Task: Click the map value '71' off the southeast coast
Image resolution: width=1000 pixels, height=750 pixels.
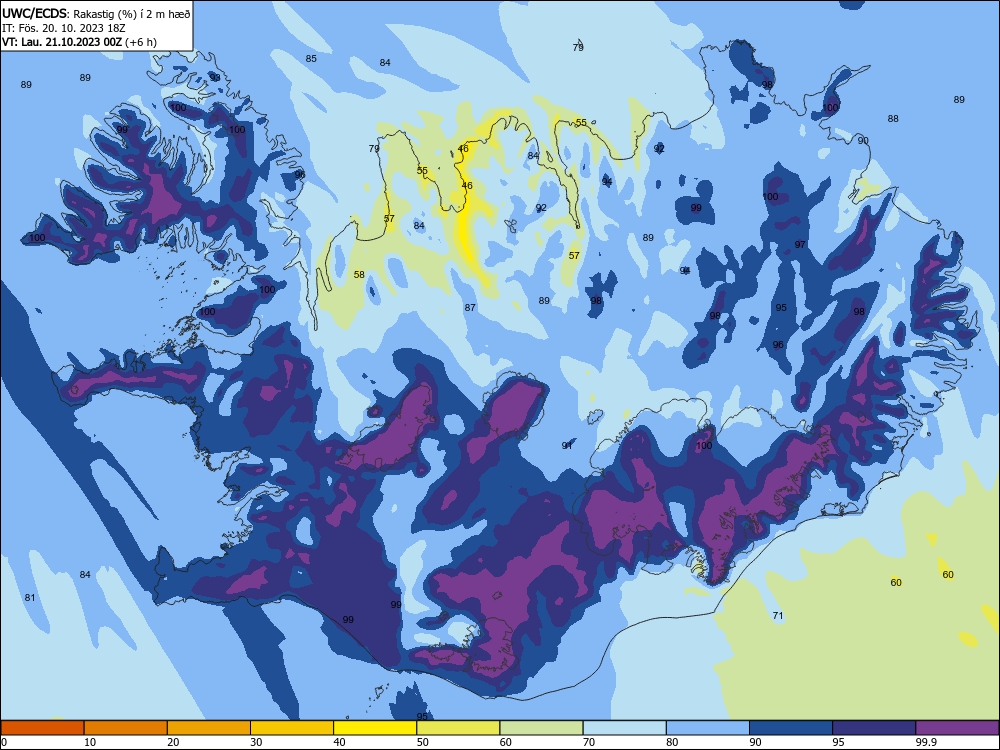Action: coord(777,615)
